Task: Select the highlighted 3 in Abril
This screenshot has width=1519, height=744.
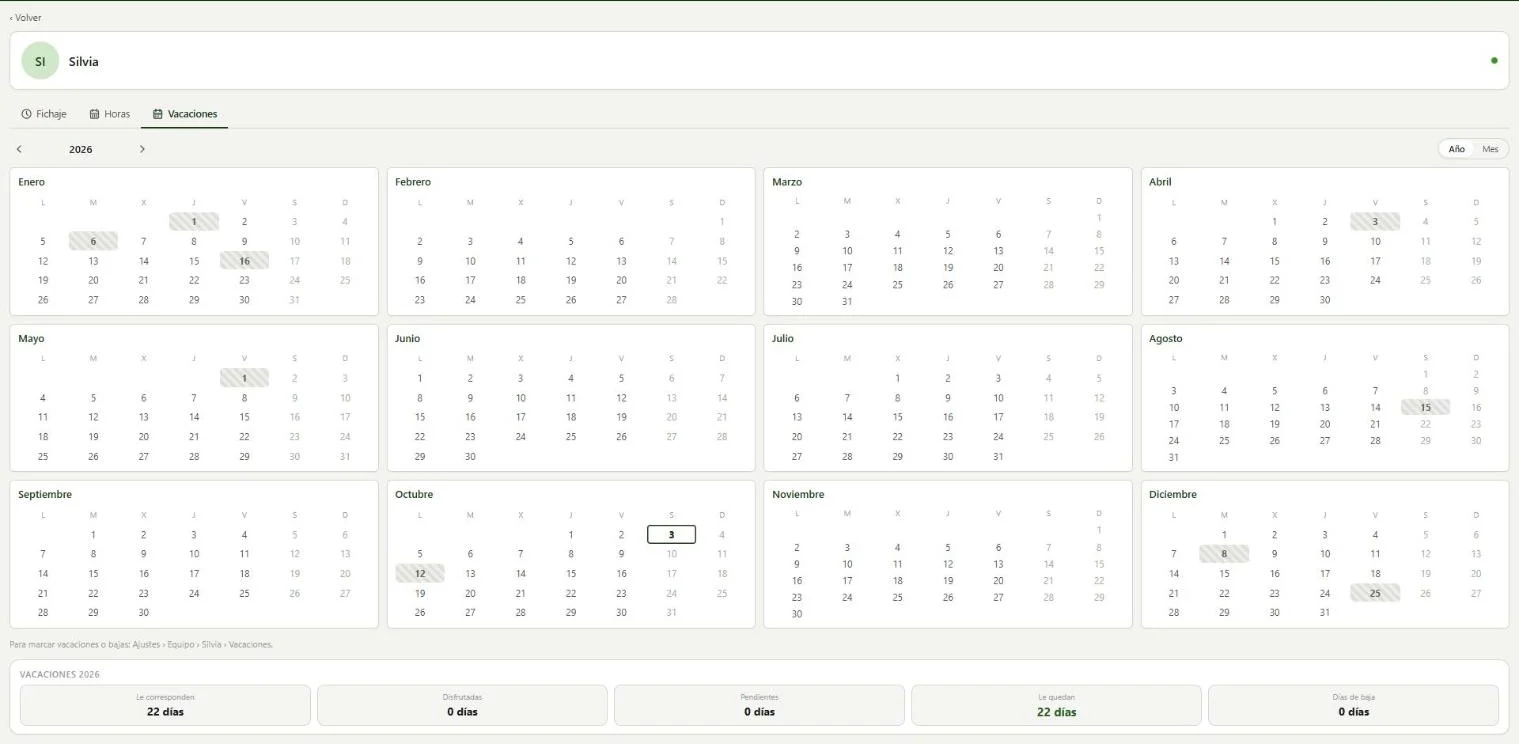Action: [x=1375, y=222]
